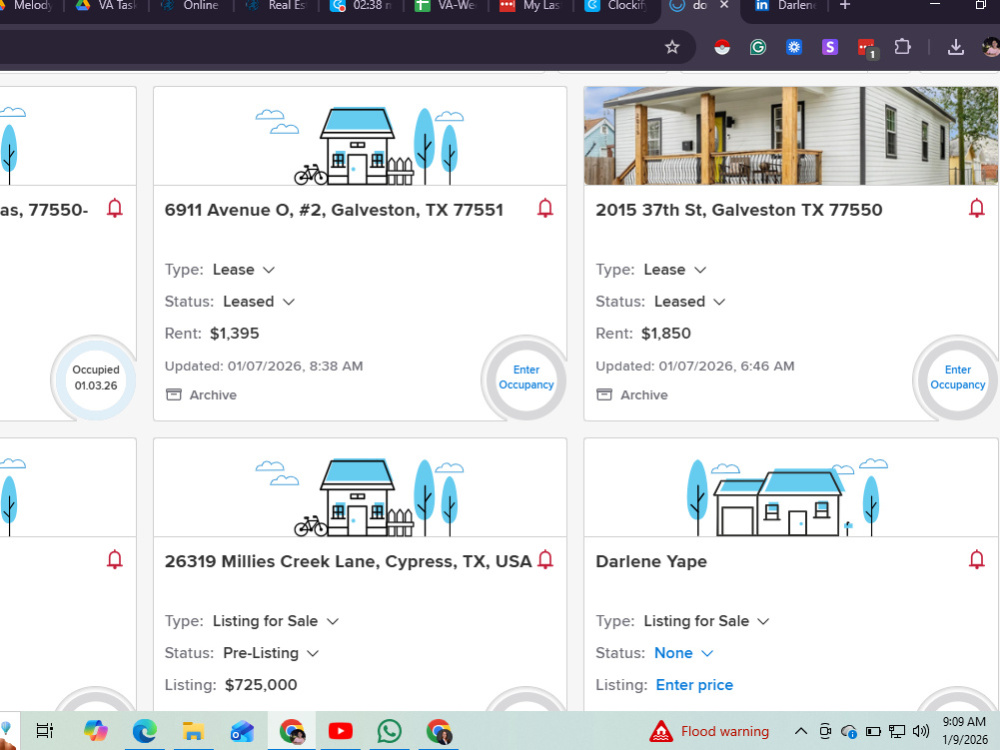Open the purple S extension icon
Viewport: 1000px width, 750px height.
(830, 47)
